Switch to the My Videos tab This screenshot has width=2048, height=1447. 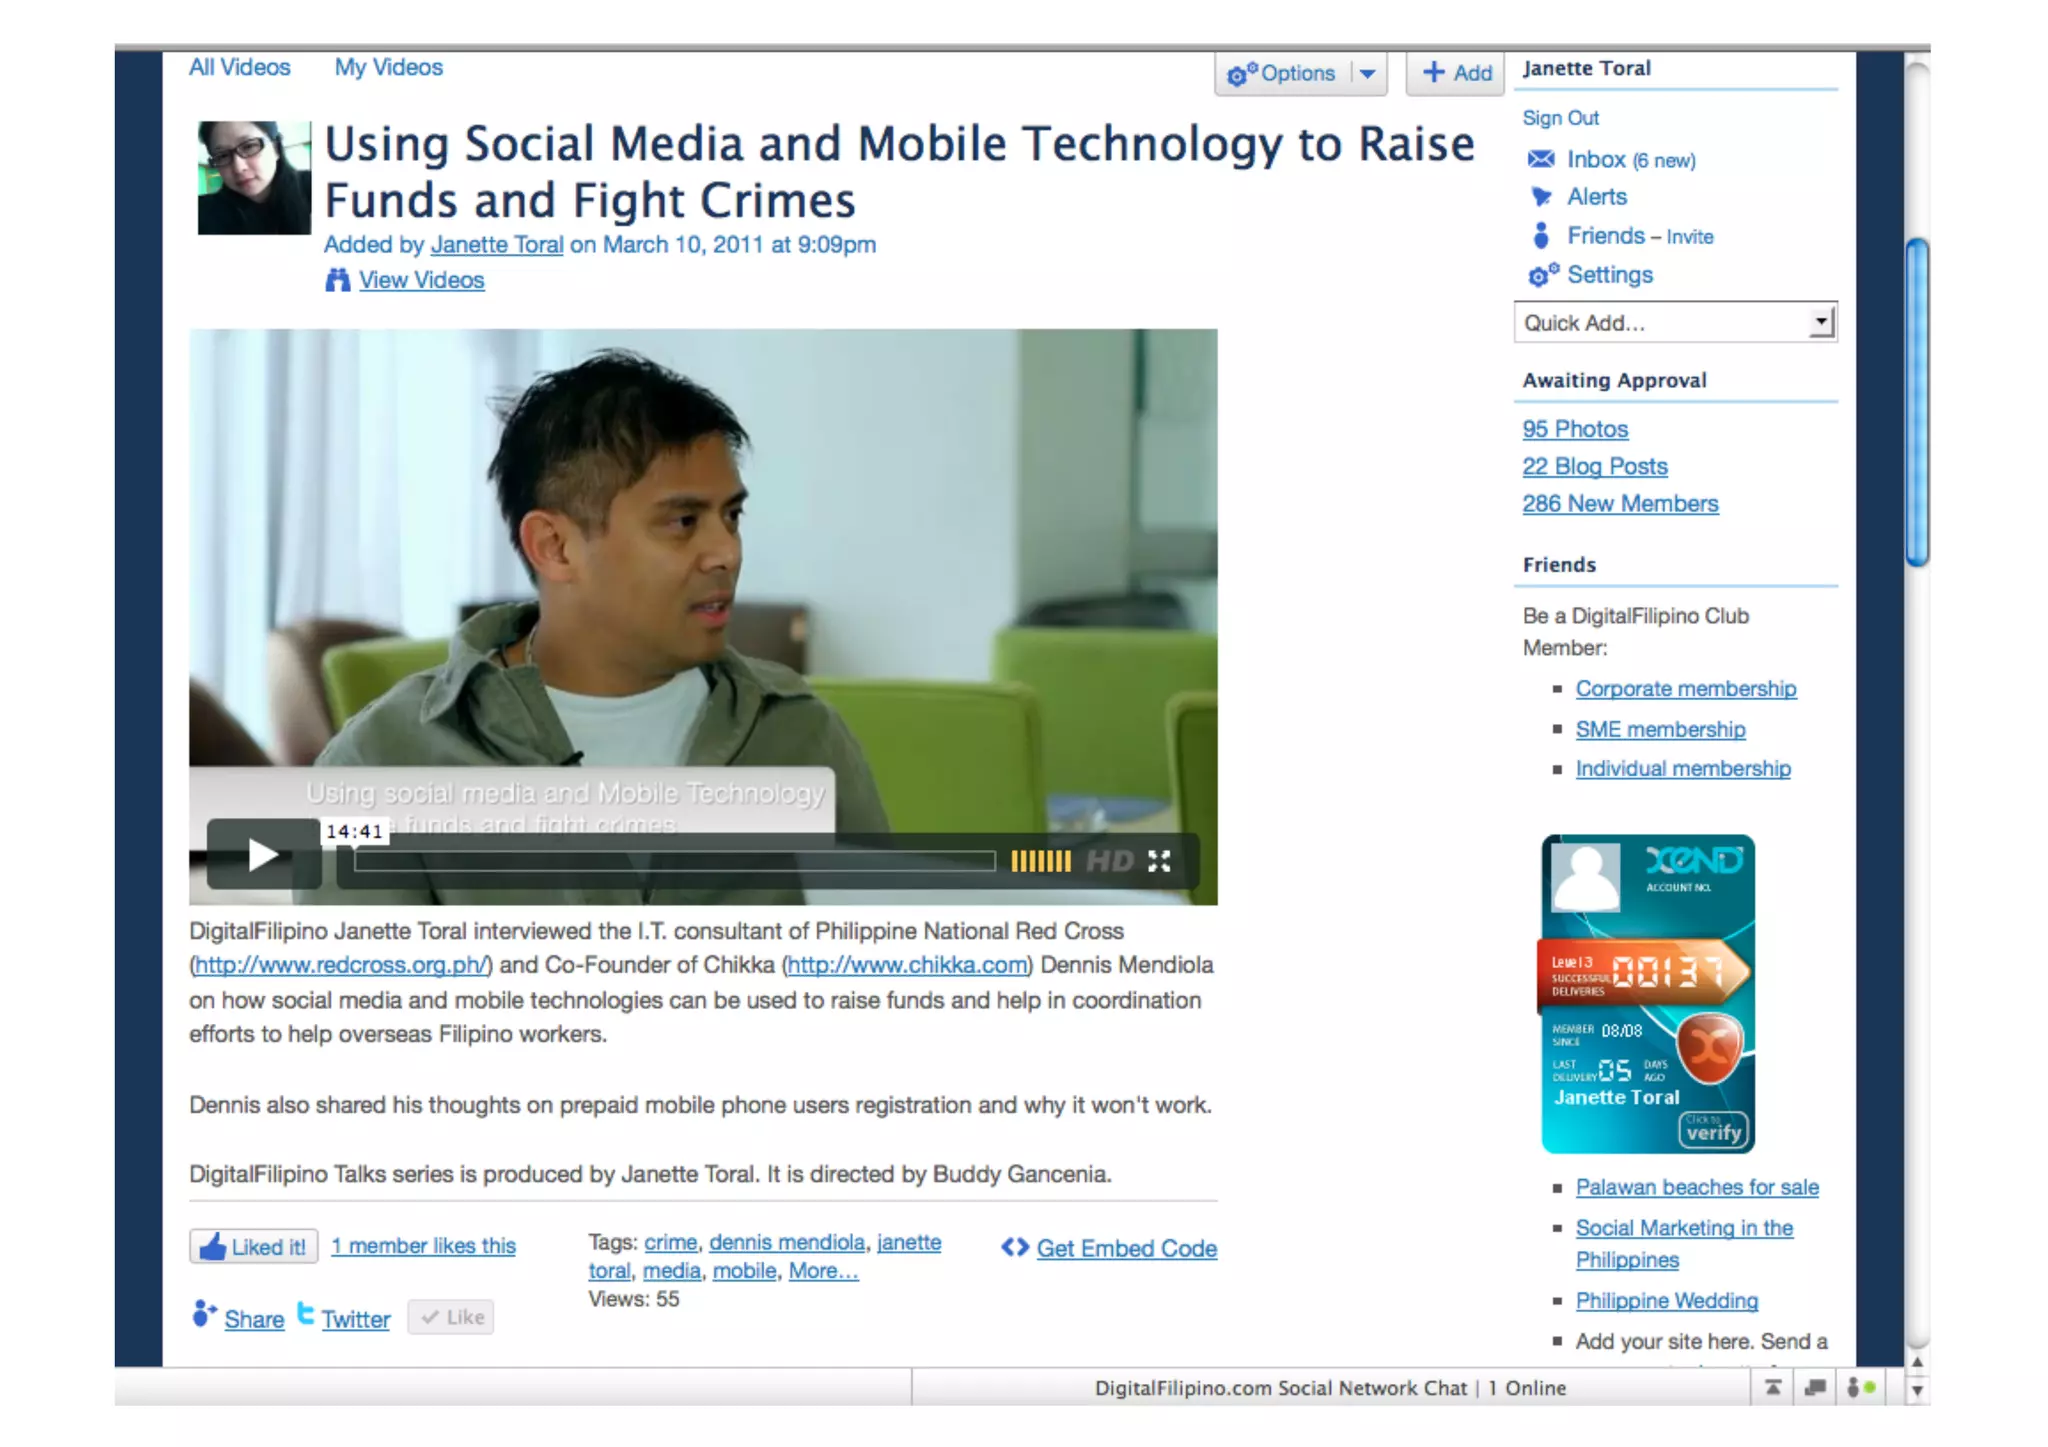[388, 67]
